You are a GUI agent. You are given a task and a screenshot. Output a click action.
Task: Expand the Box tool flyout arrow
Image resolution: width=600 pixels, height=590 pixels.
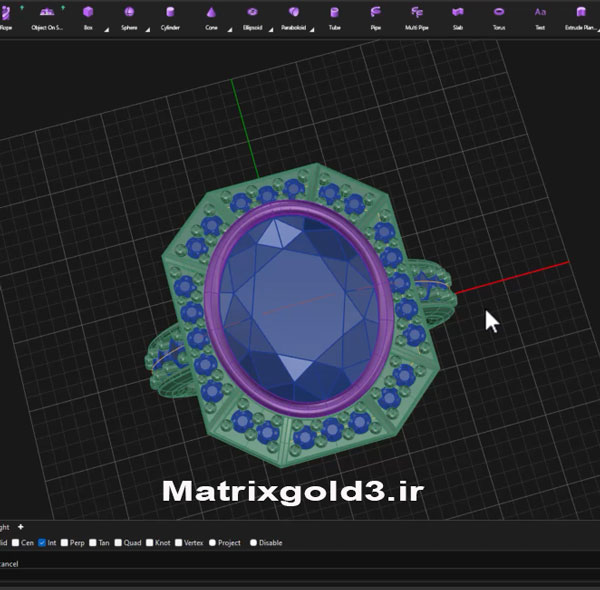click(107, 30)
